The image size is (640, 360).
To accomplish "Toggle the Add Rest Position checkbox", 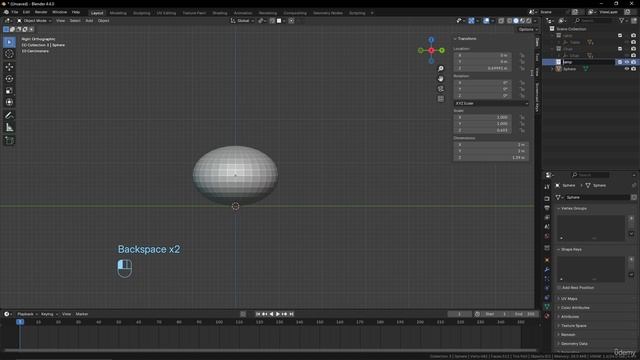I will (559, 288).
